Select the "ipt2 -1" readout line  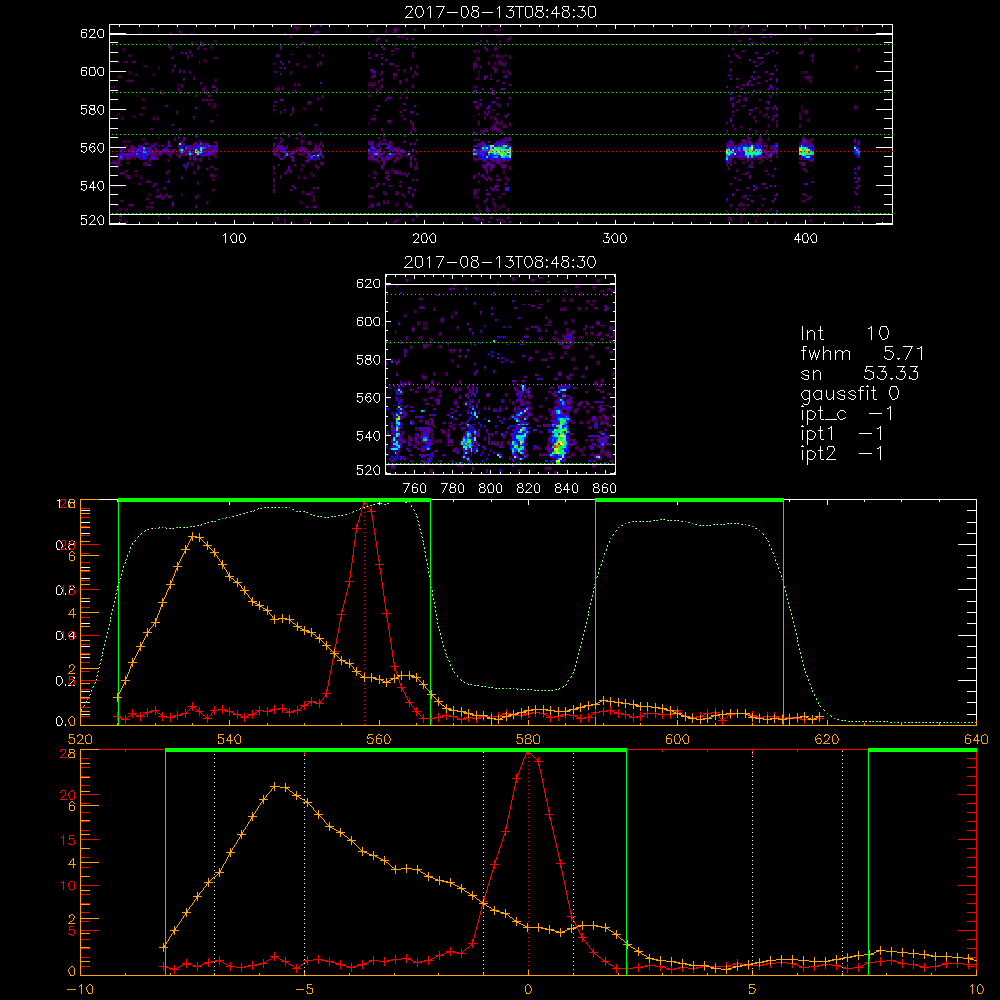(842, 453)
